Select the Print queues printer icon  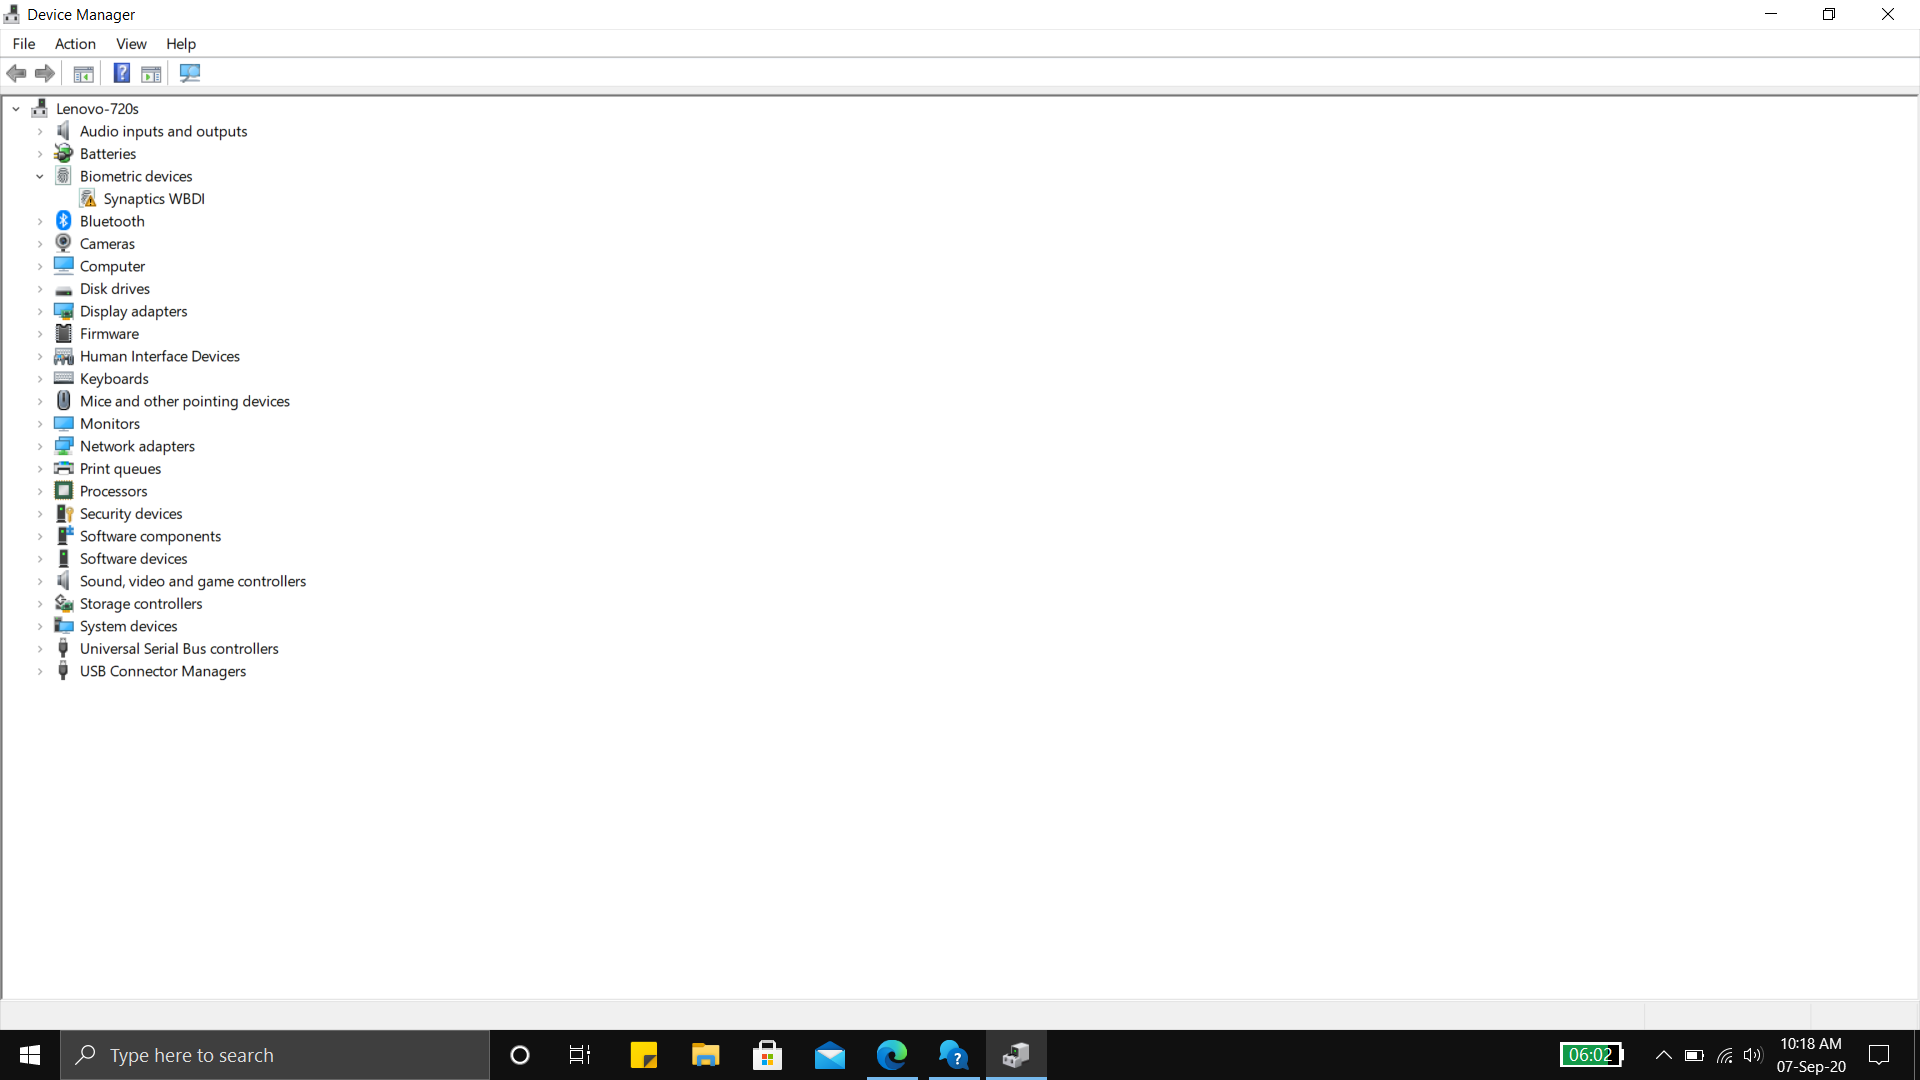pos(63,468)
